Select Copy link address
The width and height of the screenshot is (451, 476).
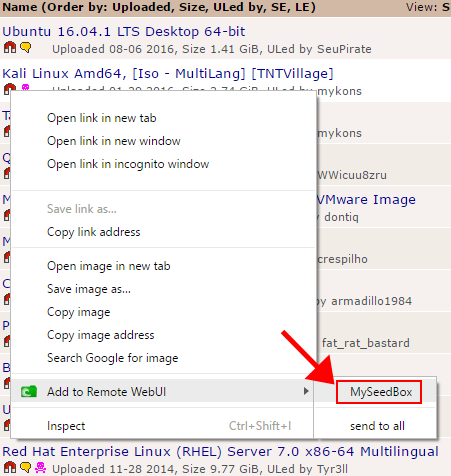[x=94, y=232]
